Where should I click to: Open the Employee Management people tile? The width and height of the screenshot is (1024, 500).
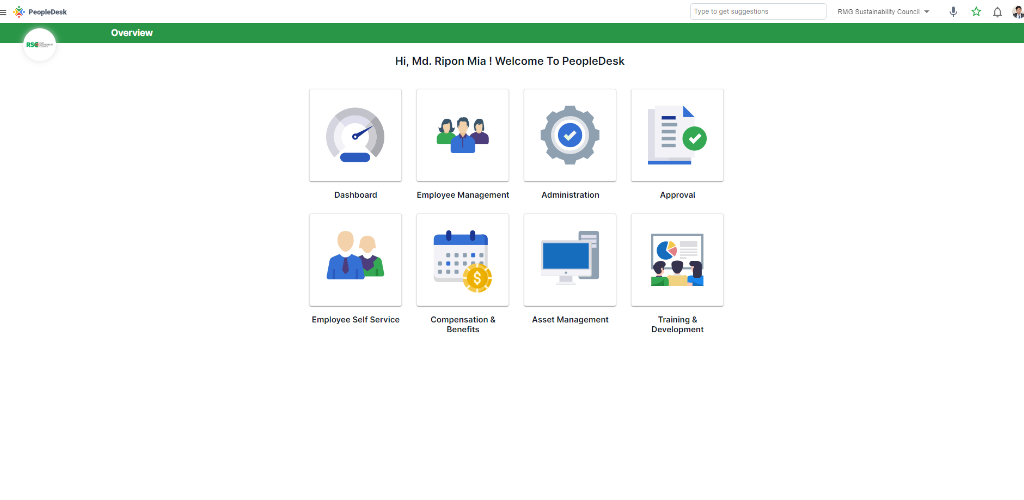(x=462, y=135)
